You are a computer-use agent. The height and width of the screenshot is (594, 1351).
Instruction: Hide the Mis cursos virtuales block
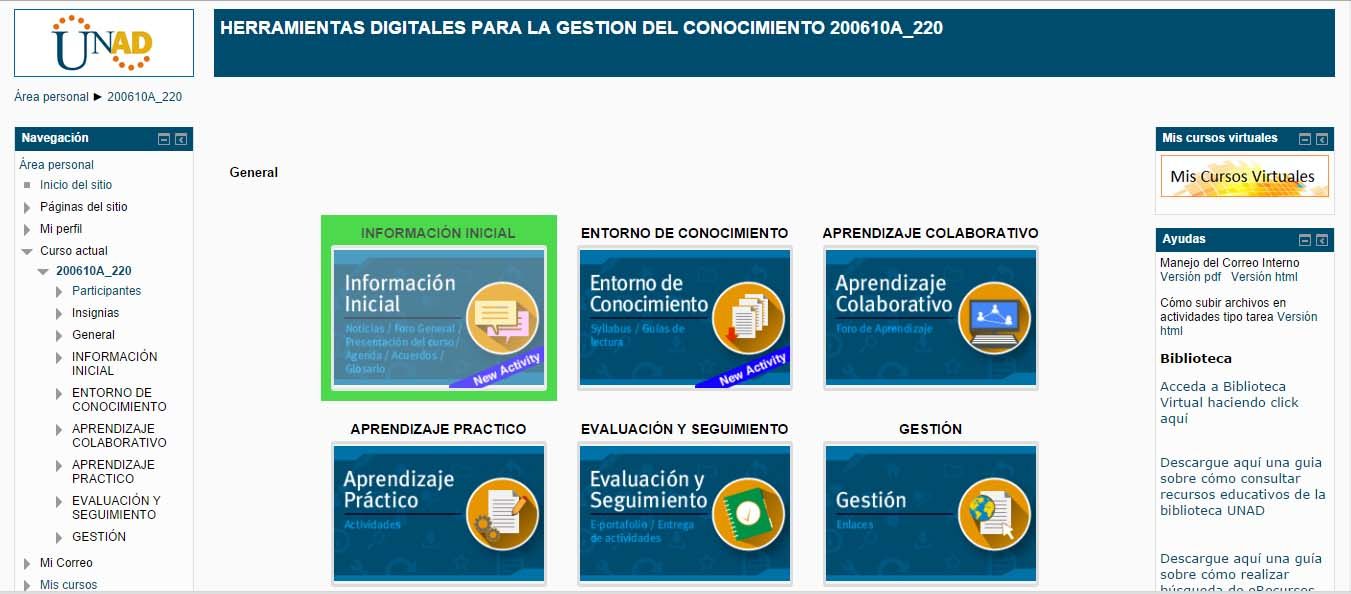1305,139
